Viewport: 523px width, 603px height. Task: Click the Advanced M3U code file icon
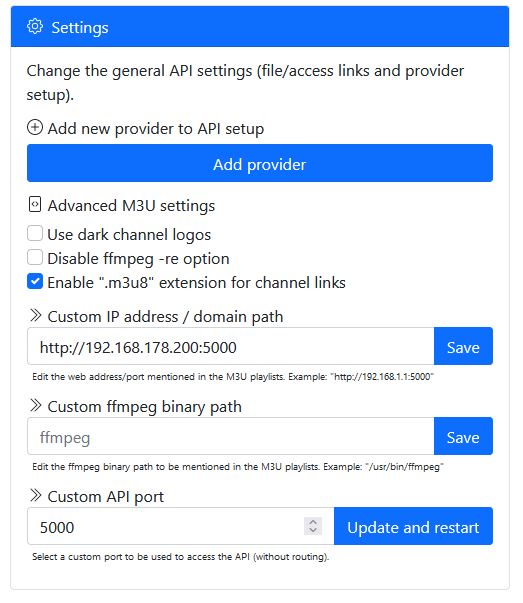(x=35, y=205)
